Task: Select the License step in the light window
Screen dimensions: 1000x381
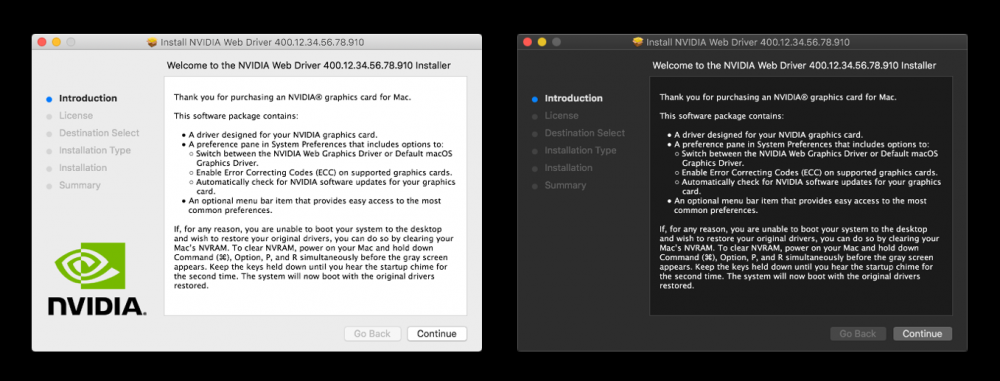Action: (76, 116)
